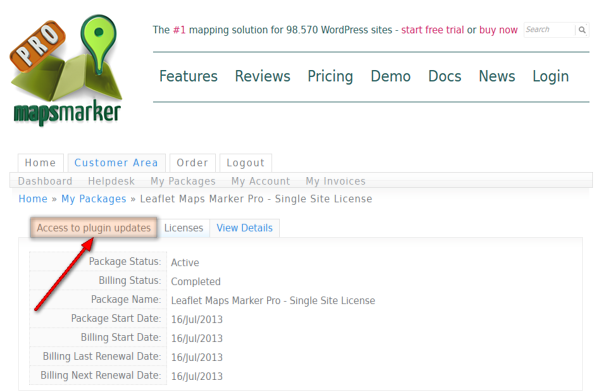Open the Reviews menu item
This screenshot has height=392, width=600.
[262, 76]
